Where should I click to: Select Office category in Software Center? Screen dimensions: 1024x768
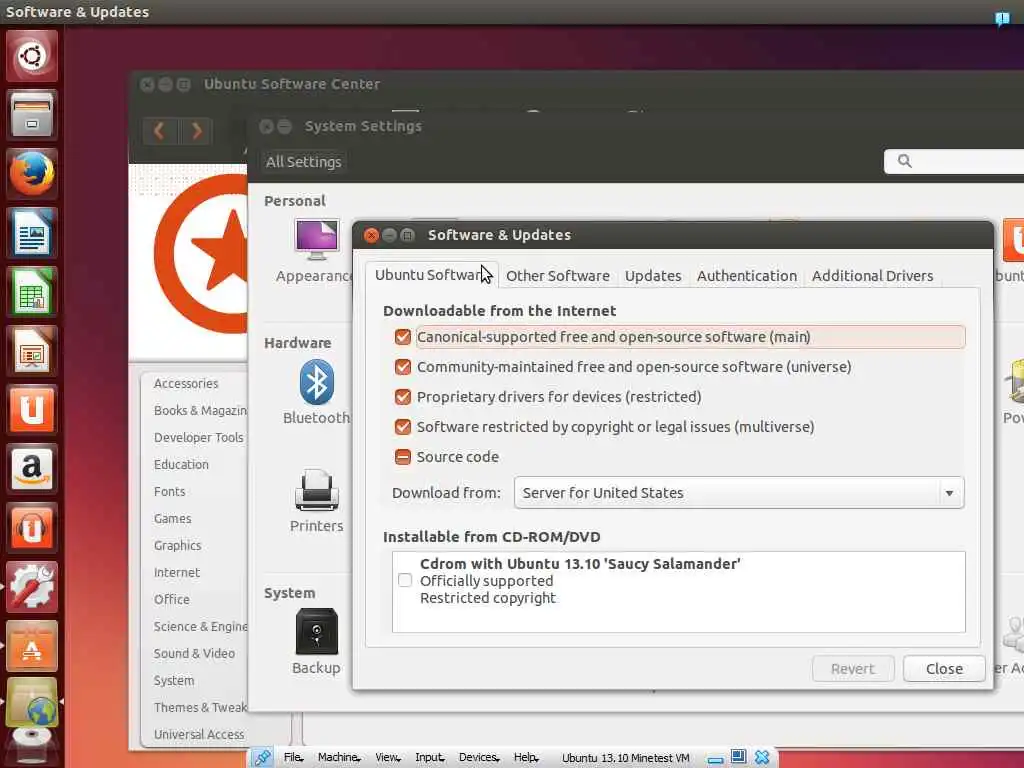172,599
